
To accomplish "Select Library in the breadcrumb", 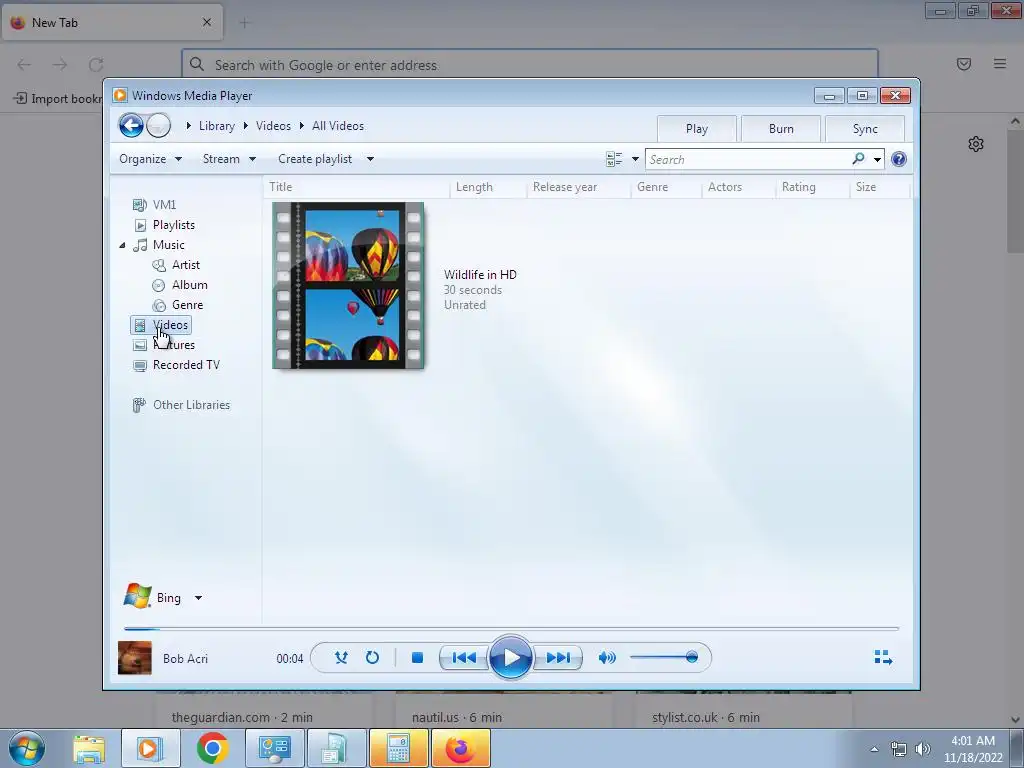I will click(217, 126).
